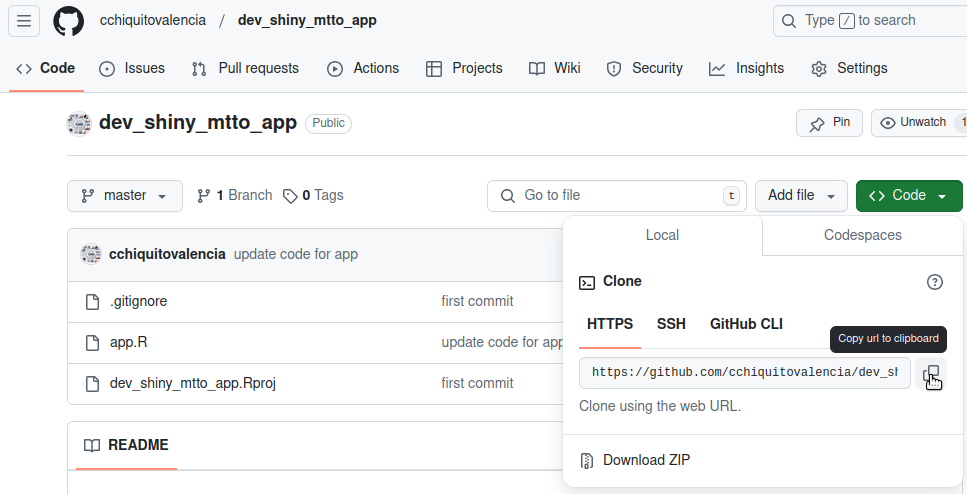This screenshot has width=967, height=494.
Task: Open cchiquitovalencia commit author link
Action: [167, 254]
